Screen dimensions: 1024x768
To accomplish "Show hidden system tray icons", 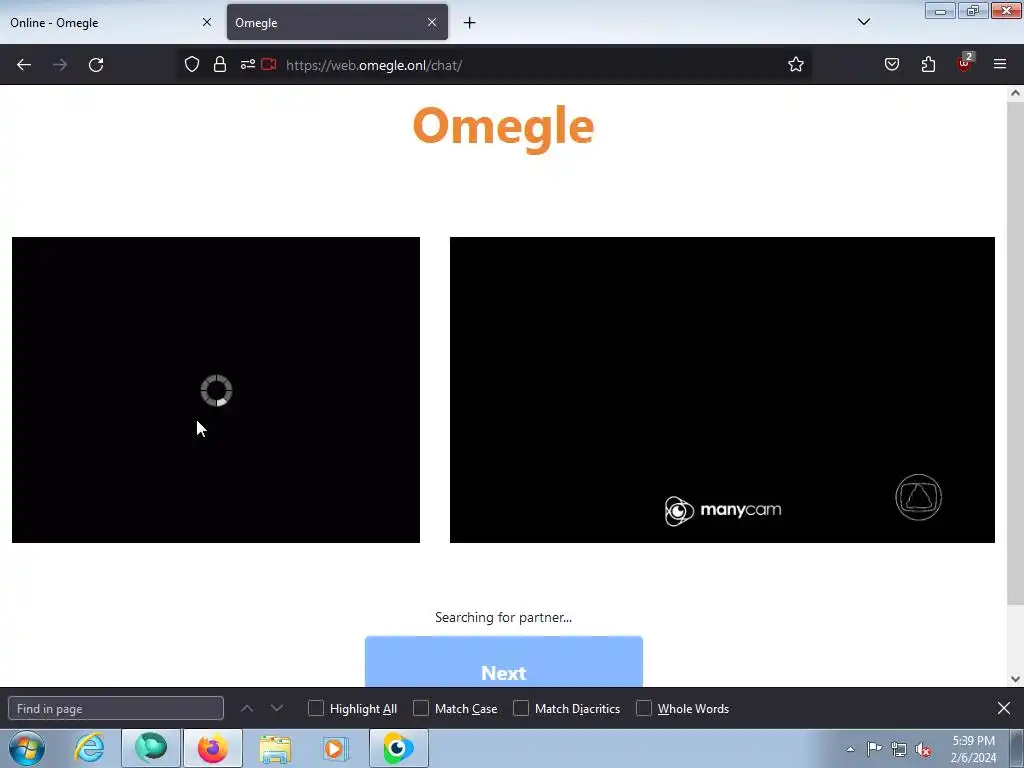I will (x=850, y=749).
